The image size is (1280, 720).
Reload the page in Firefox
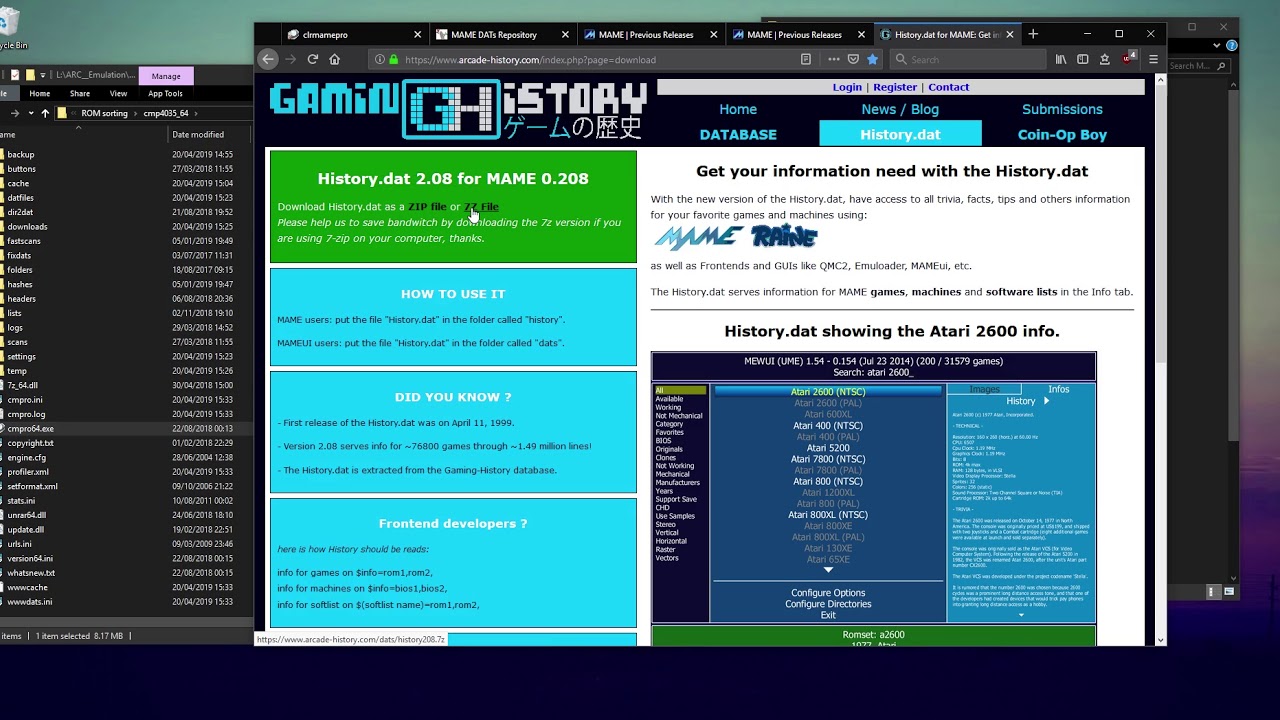[x=313, y=59]
